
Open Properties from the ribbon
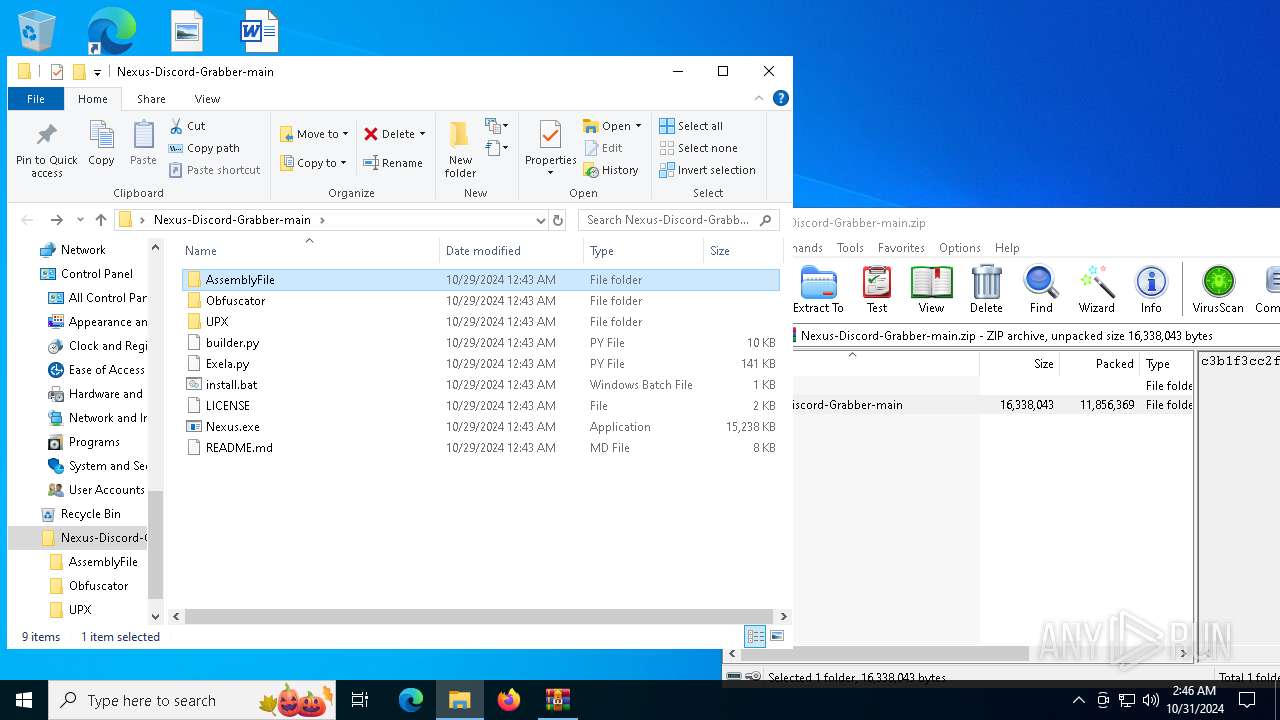pyautogui.click(x=551, y=149)
